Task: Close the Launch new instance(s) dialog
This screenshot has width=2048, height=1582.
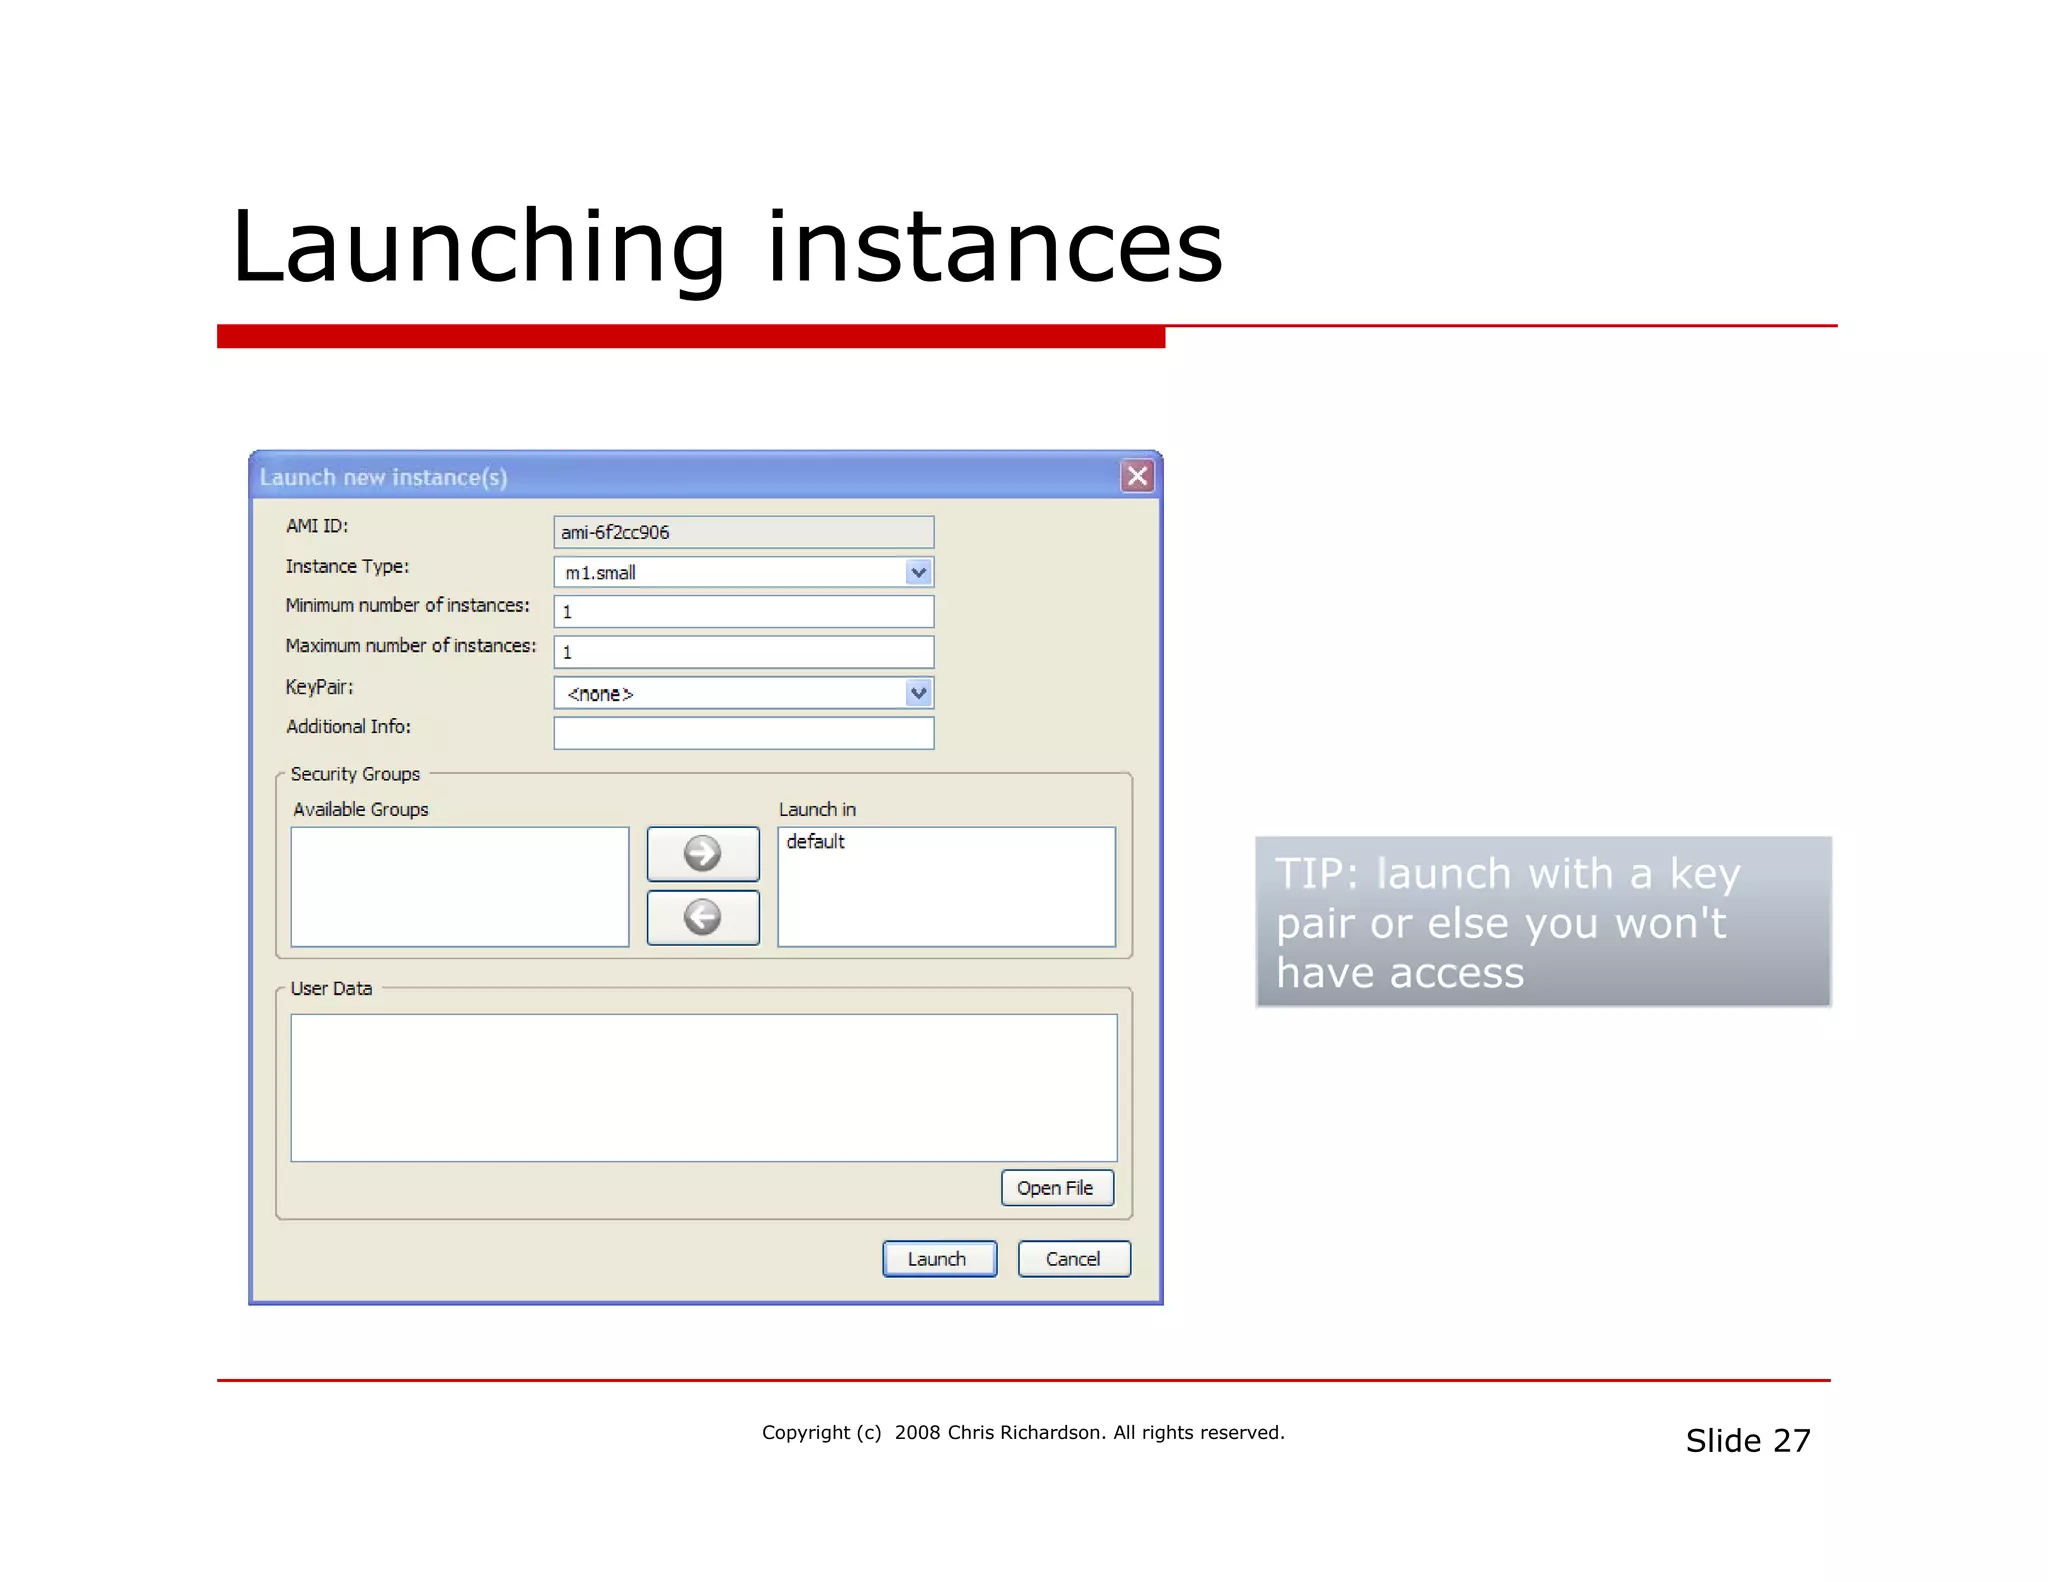Action: (x=1137, y=476)
